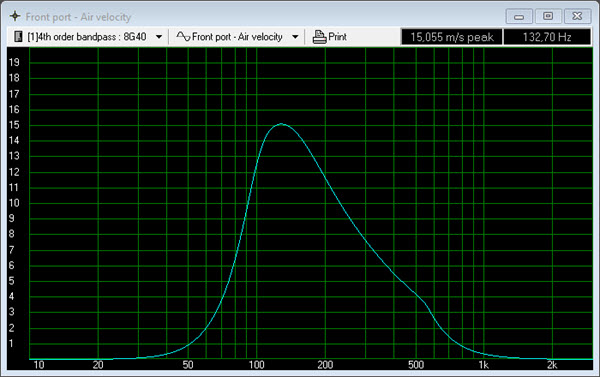The width and height of the screenshot is (600, 377).
Task: Select the '[1]4th order bandpass : 8G40' combo text
Action: 87,37
